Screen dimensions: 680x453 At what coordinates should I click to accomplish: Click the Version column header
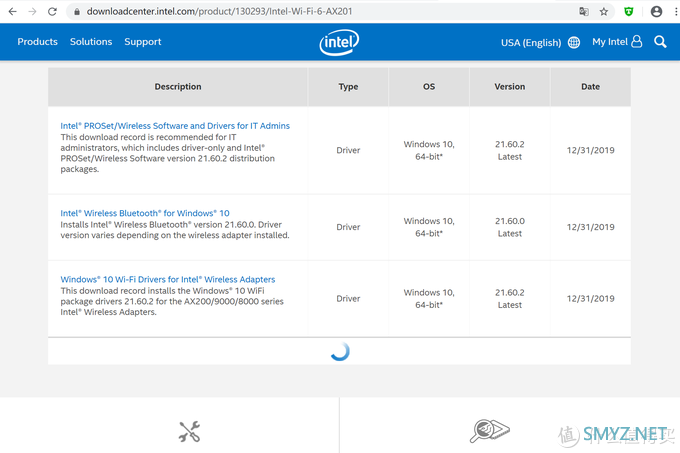tap(510, 87)
